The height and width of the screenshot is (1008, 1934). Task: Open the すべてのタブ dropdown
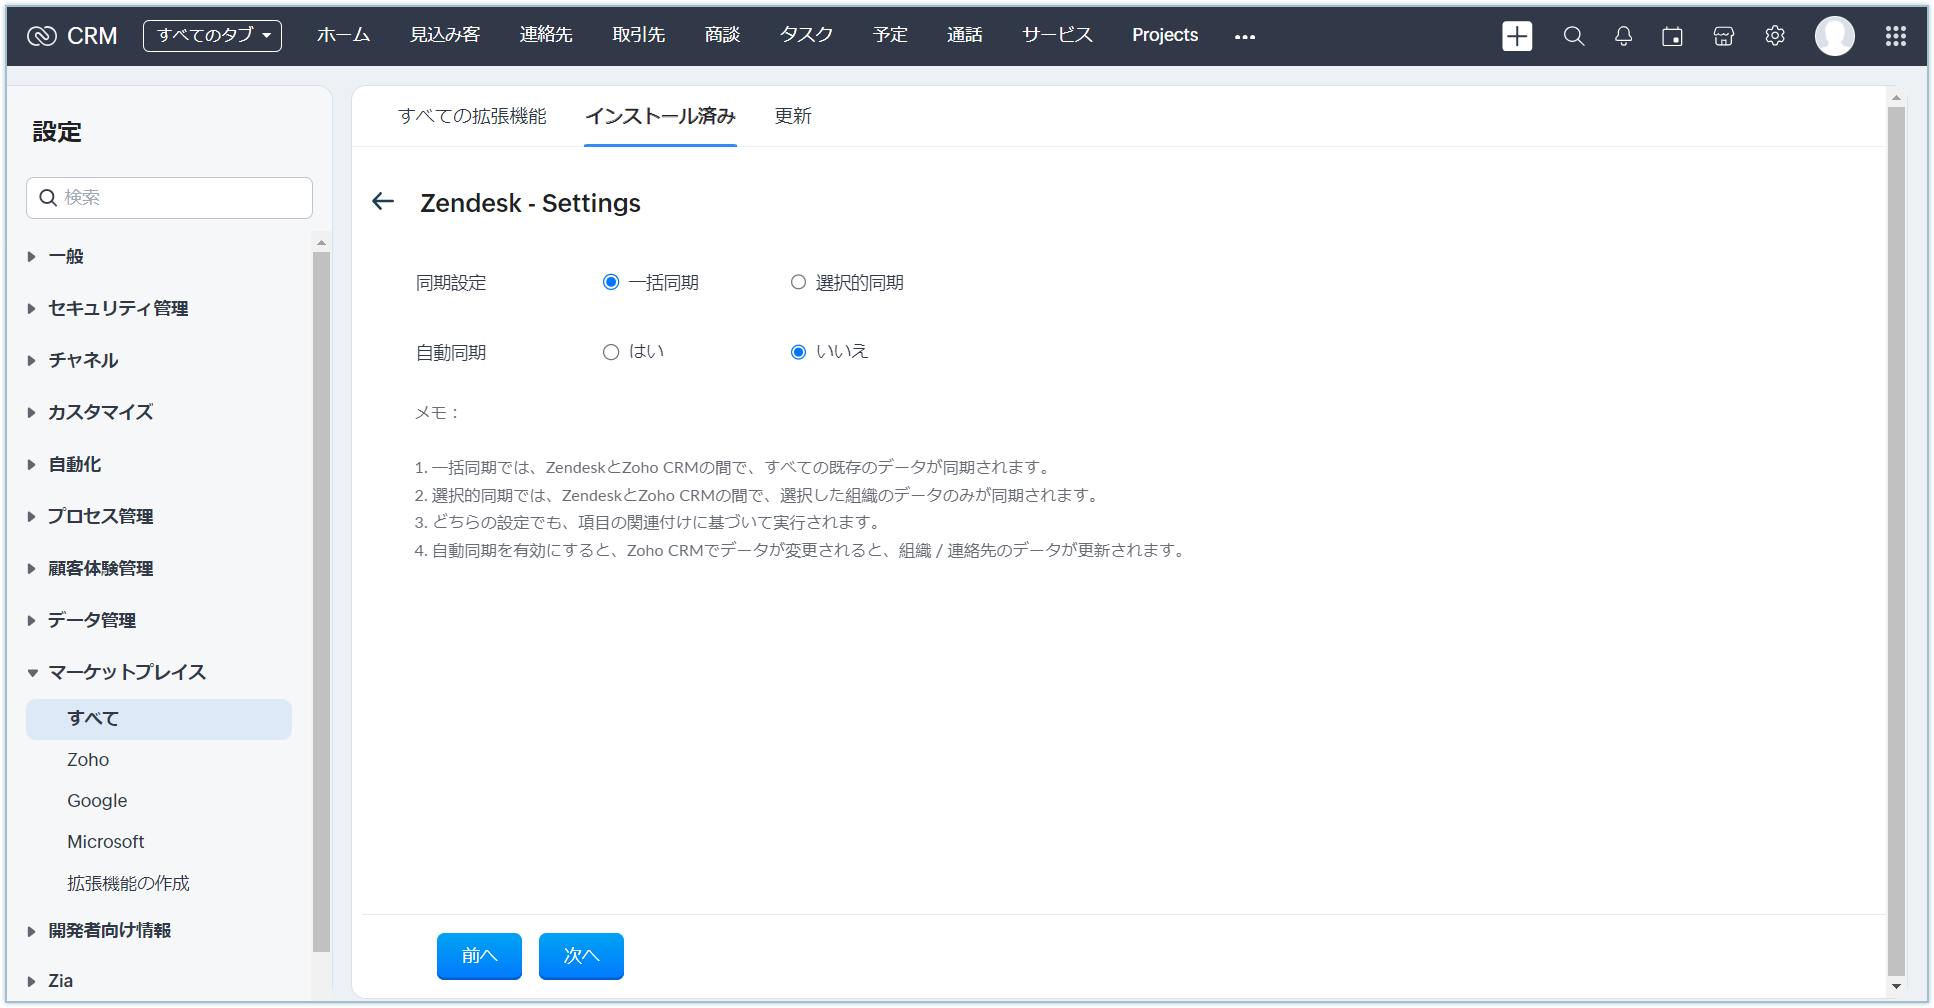(212, 36)
